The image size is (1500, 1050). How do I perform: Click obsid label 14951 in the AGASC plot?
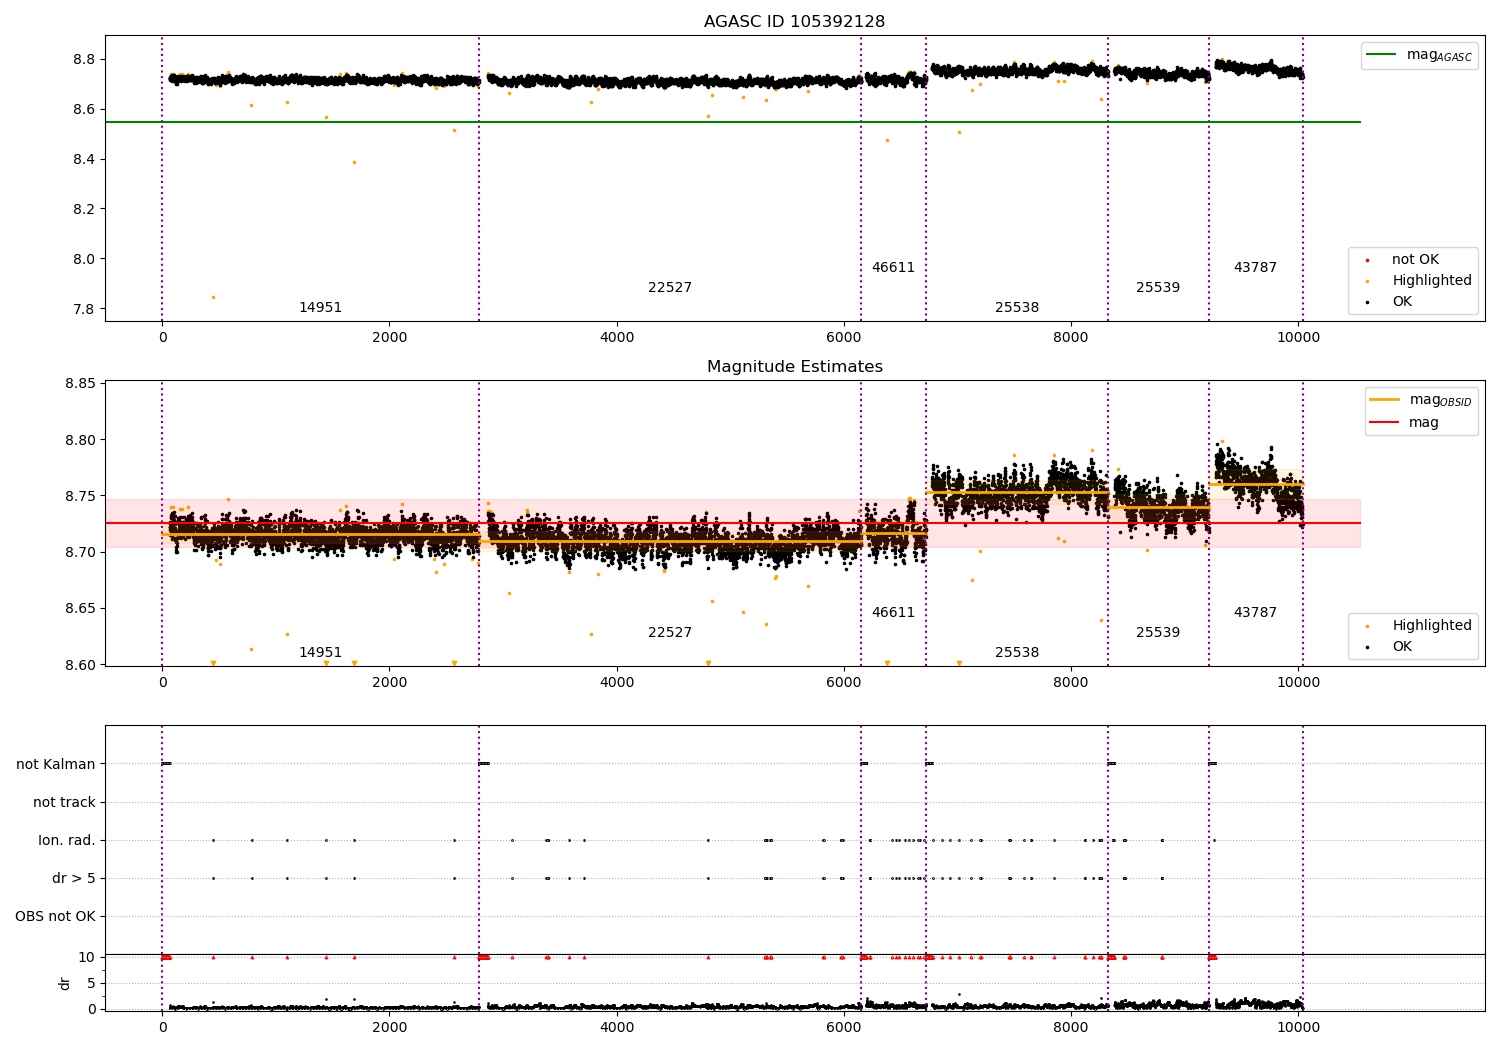point(320,308)
